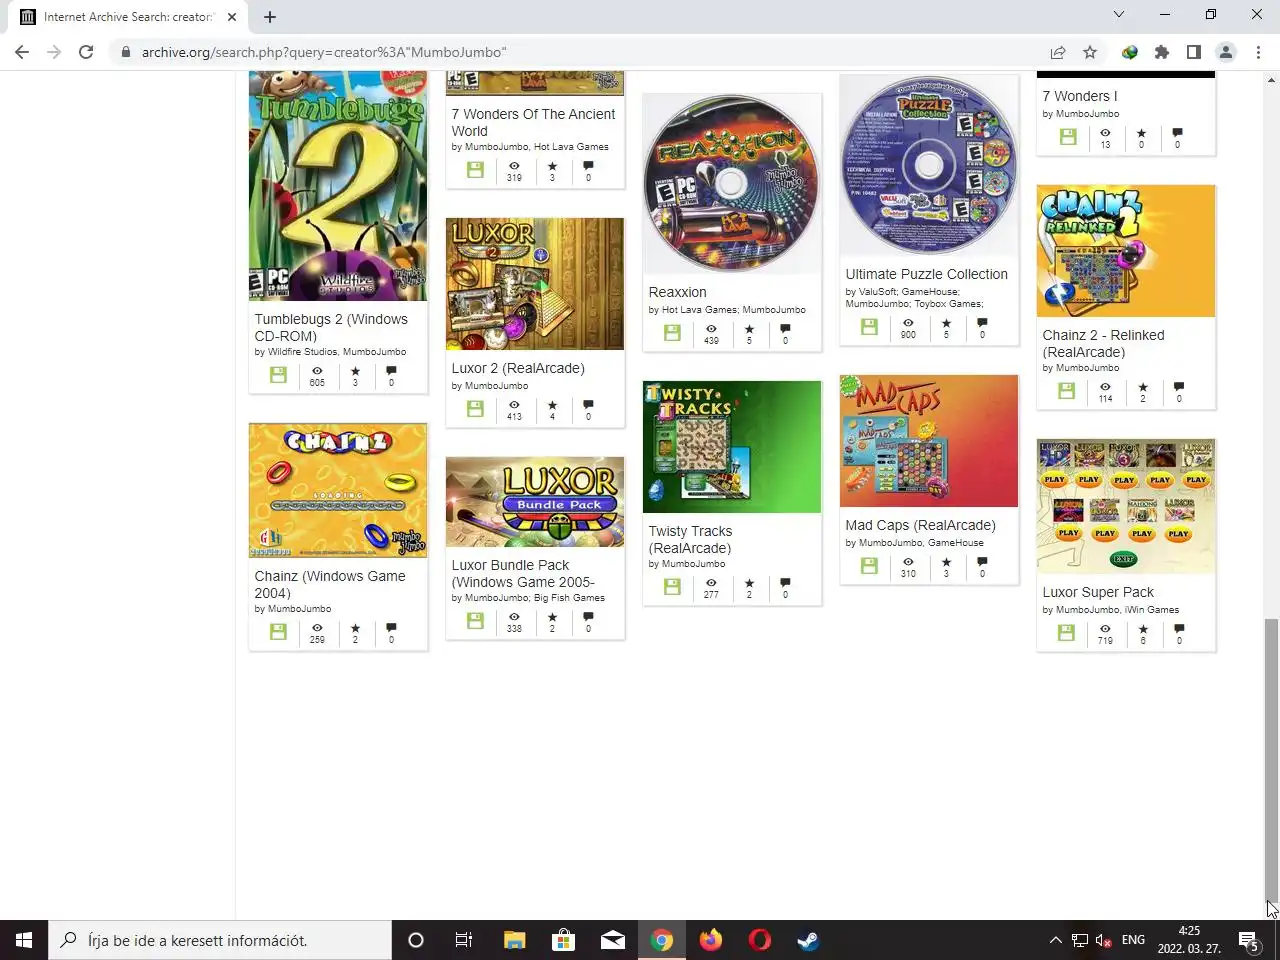
Task: Click the software icon under Luxor Super Pack
Action: tap(1066, 633)
